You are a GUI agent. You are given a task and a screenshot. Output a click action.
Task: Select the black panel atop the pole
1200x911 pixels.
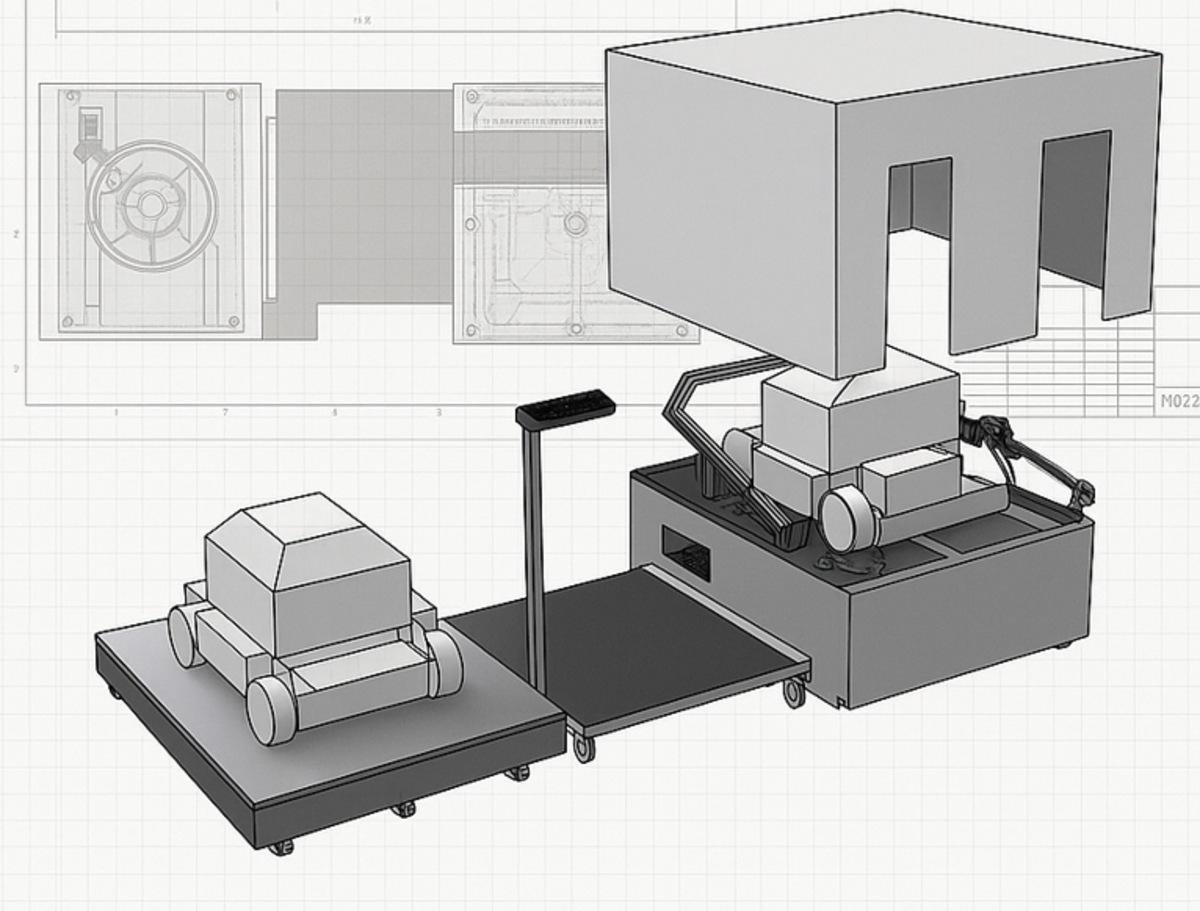tap(565, 405)
